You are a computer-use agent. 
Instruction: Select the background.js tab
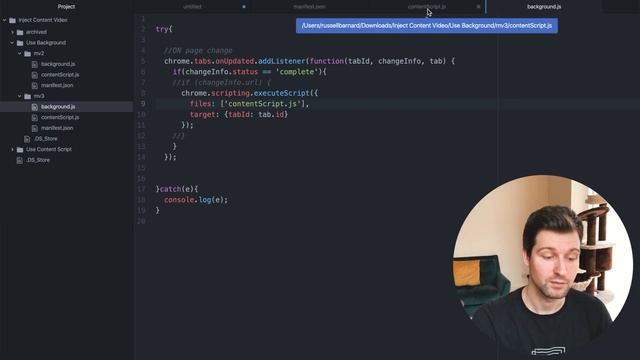[x=544, y=7]
